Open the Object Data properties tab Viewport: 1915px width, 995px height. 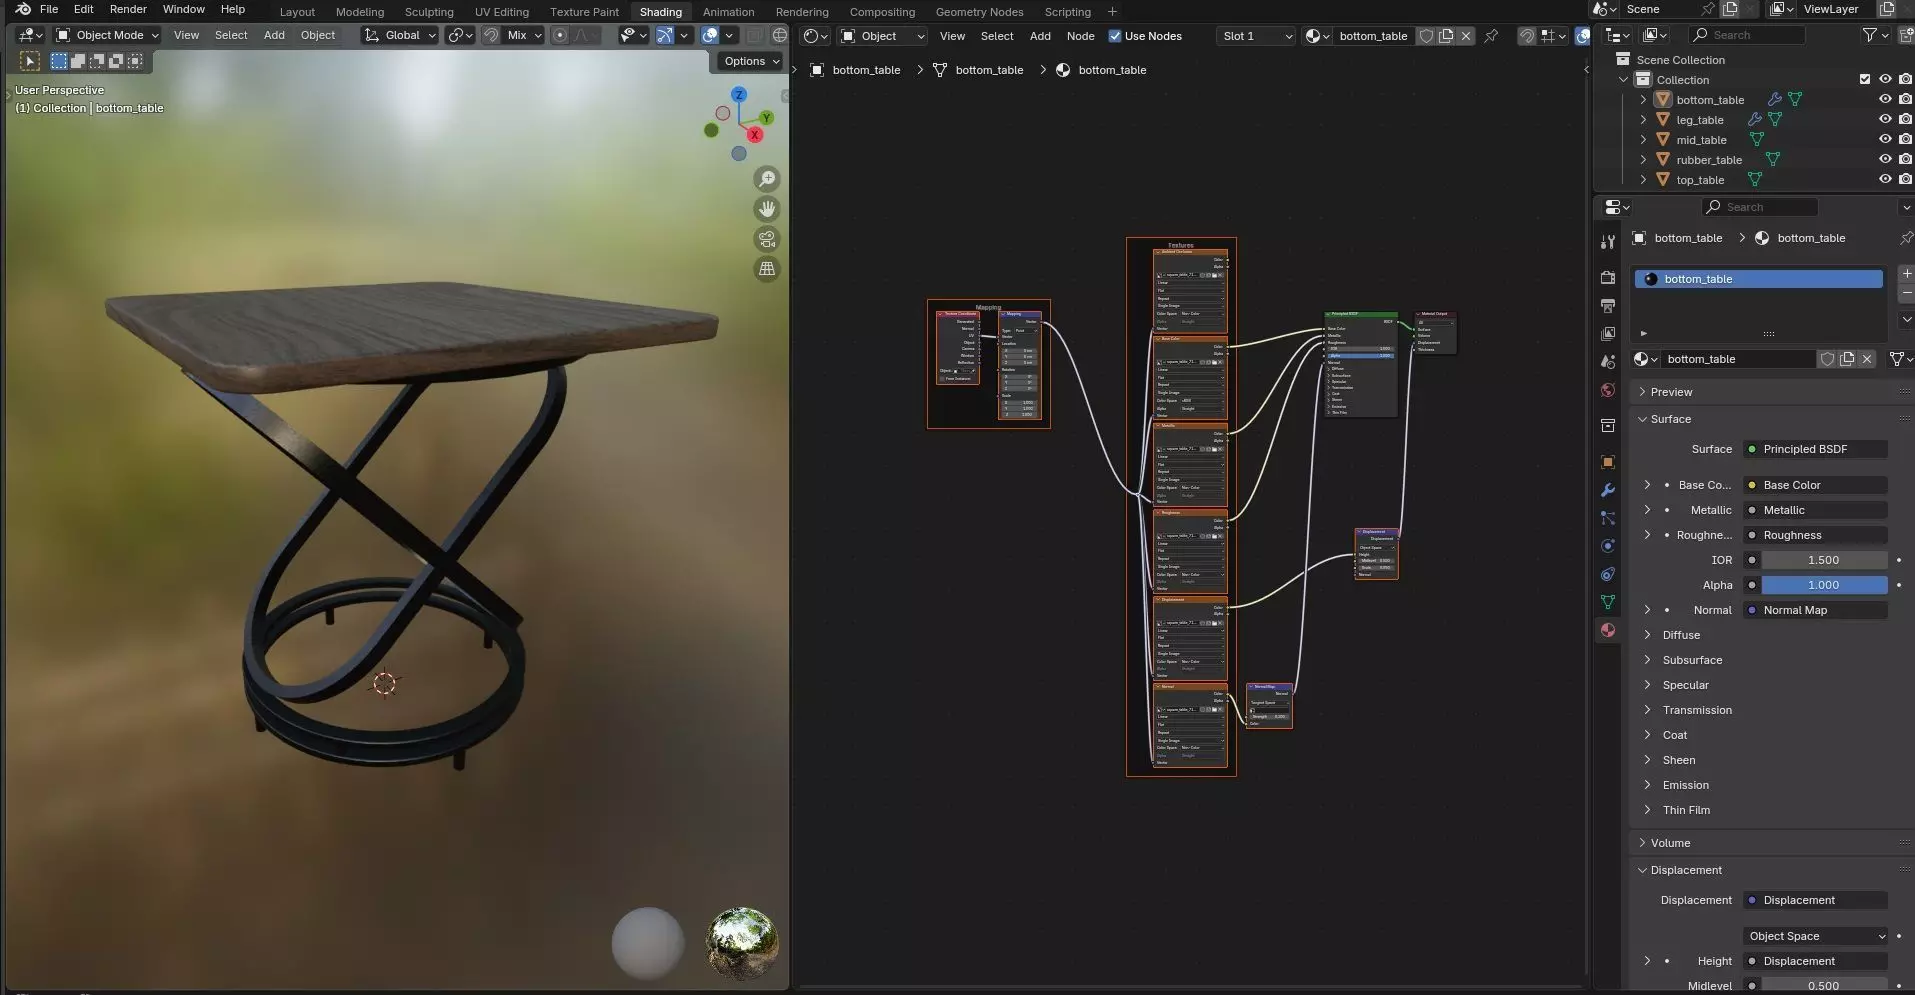point(1607,602)
